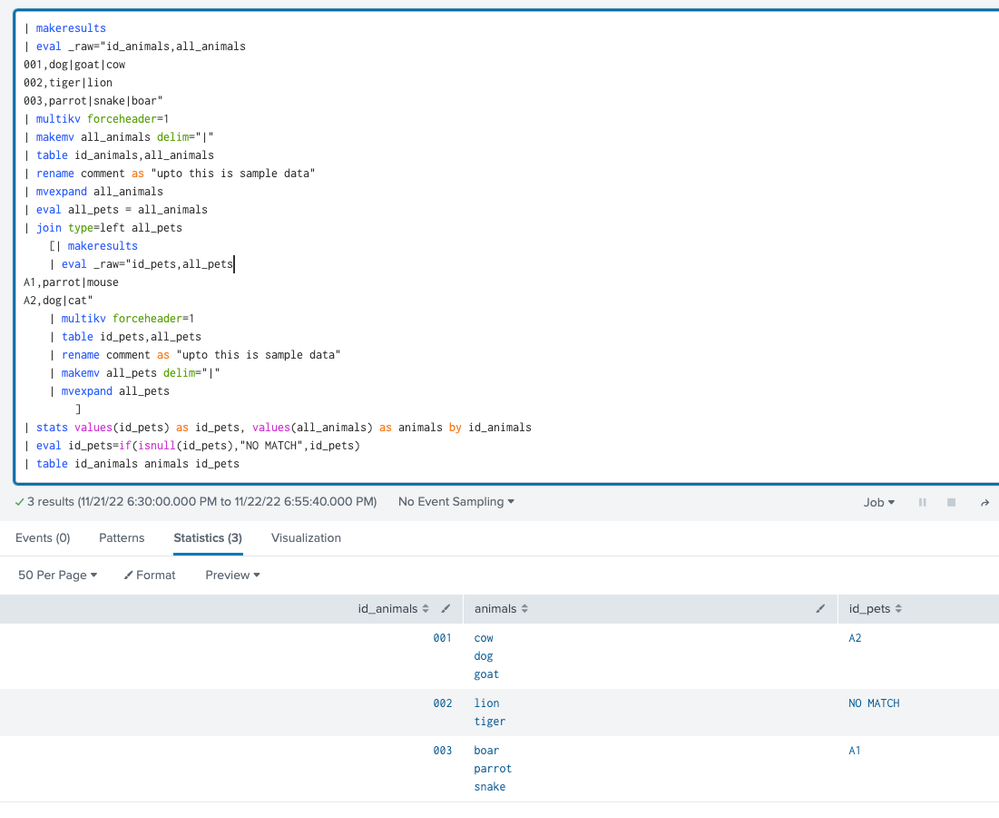999x818 pixels.
Task: Click the sort arrows next to id_animals header
Action: [x=426, y=609]
